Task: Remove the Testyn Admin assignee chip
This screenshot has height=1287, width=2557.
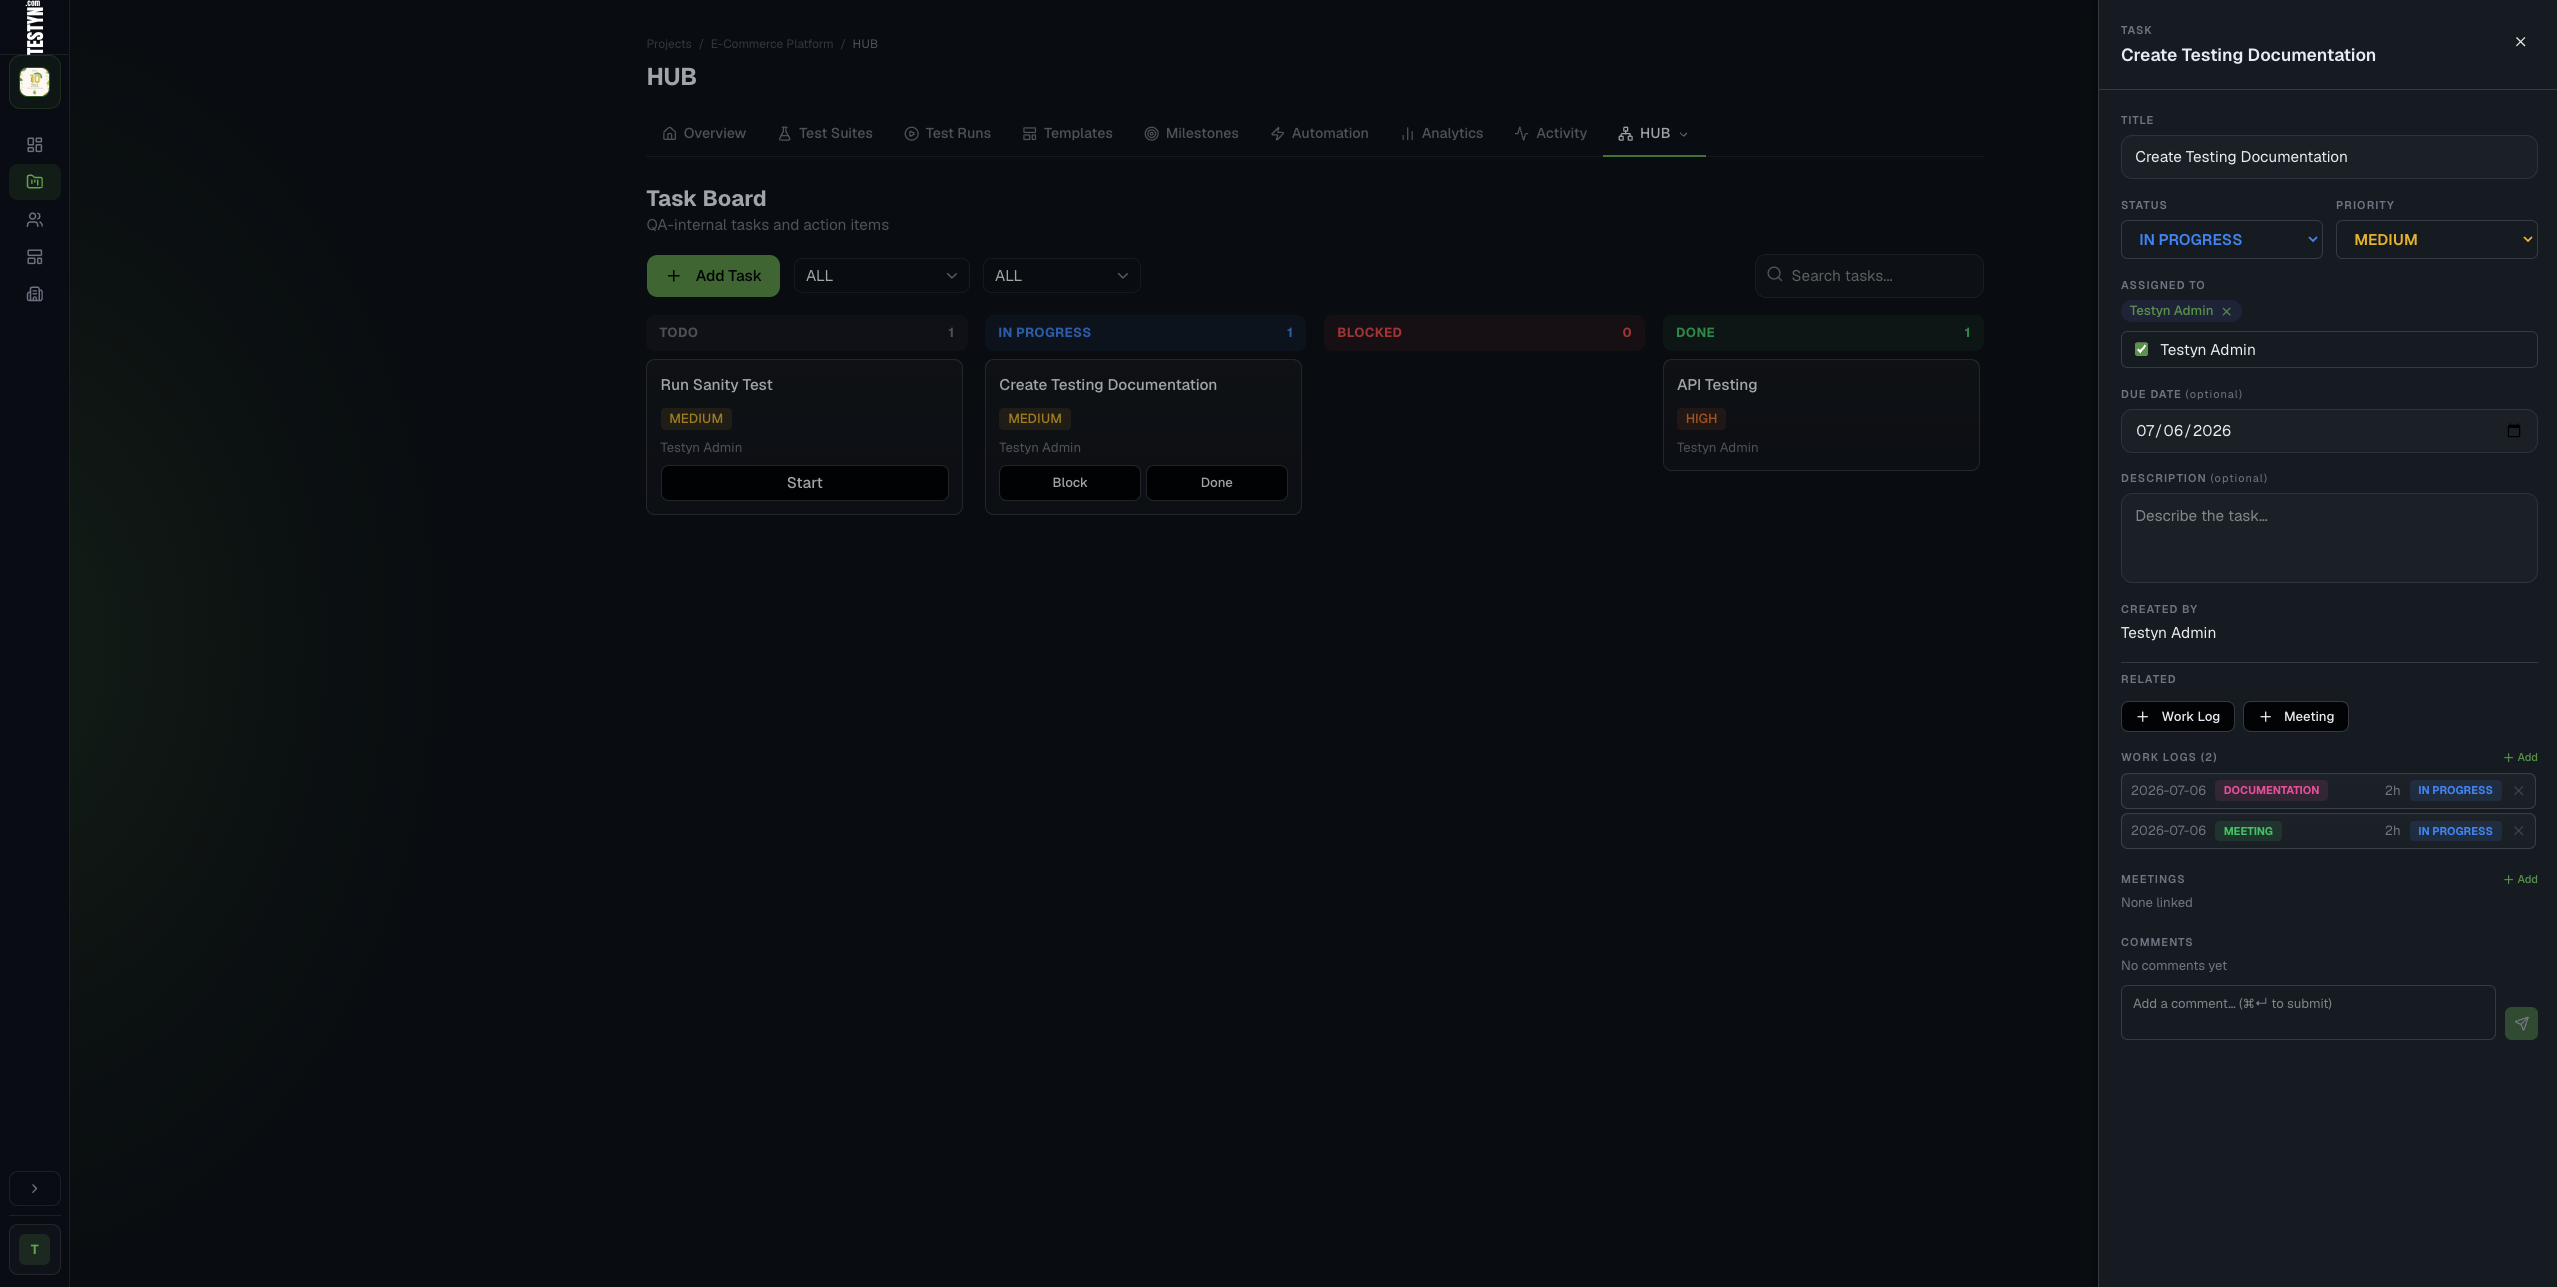Action: [x=2226, y=312]
